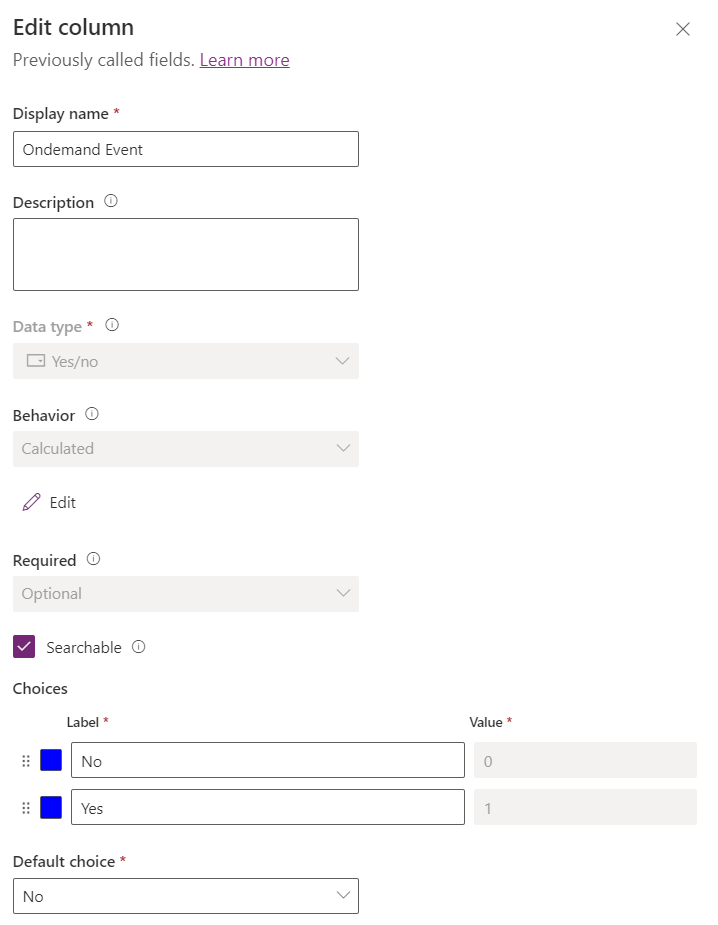
Task: Click the info icon beside Behavior
Action: 91,414
